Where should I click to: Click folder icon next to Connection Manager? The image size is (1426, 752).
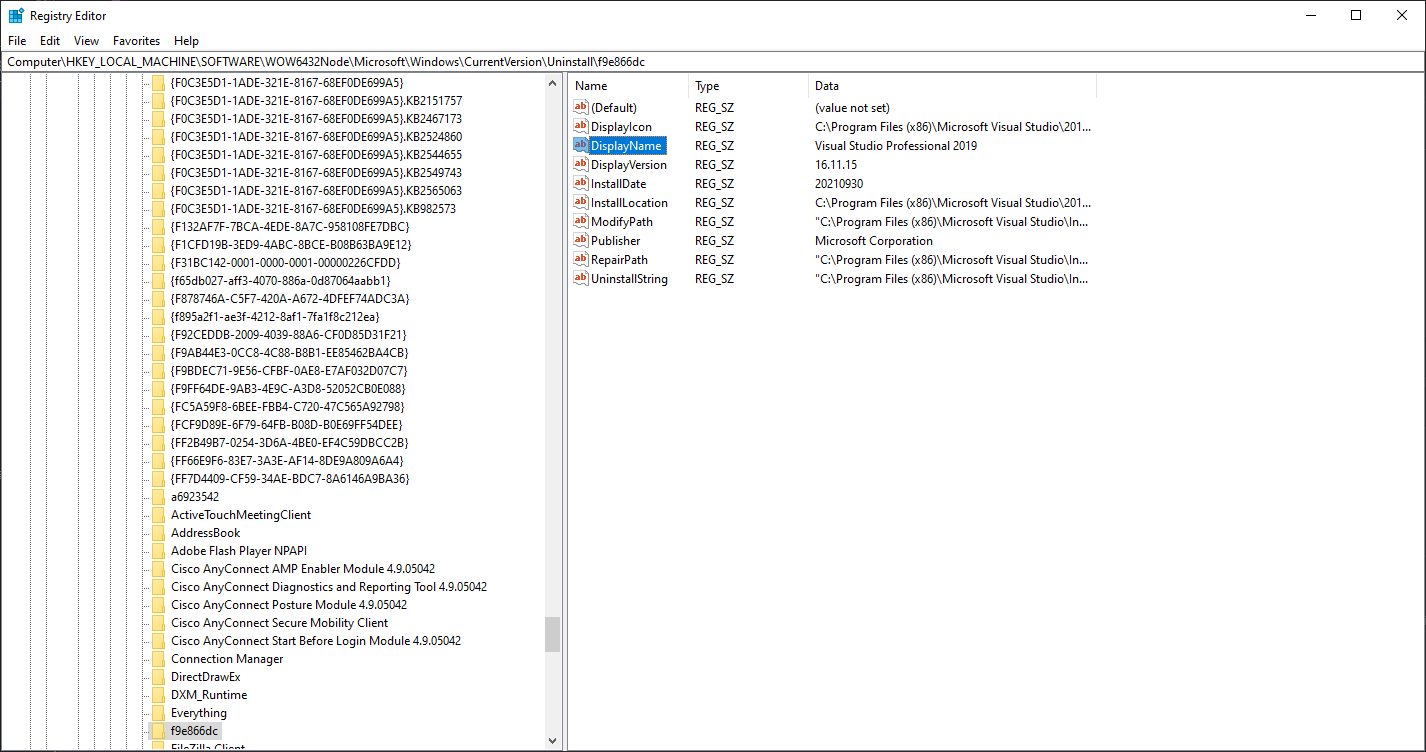(x=158, y=659)
